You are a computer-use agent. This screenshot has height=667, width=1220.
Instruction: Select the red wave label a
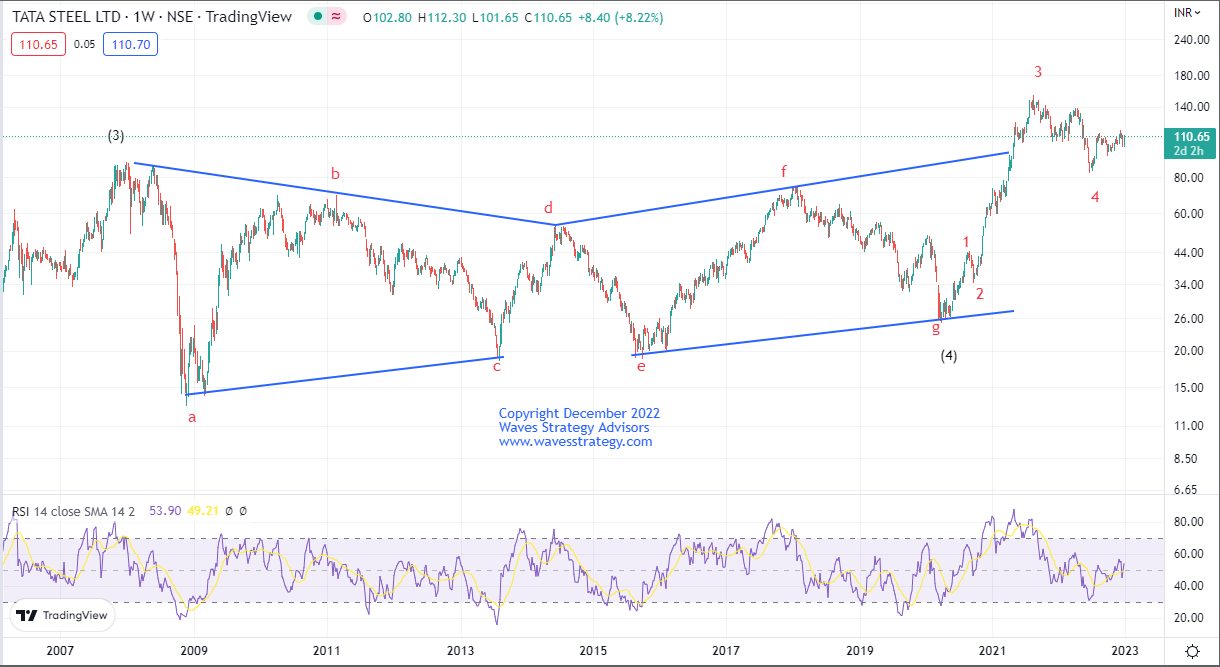point(192,418)
